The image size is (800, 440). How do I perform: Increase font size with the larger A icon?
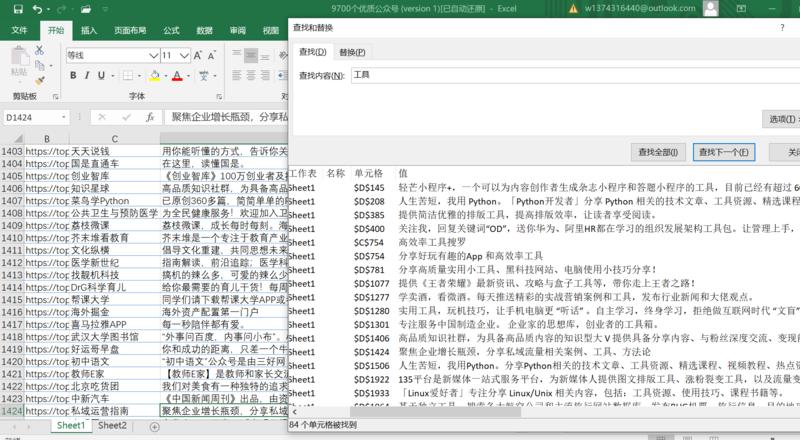pyautogui.click(x=197, y=55)
